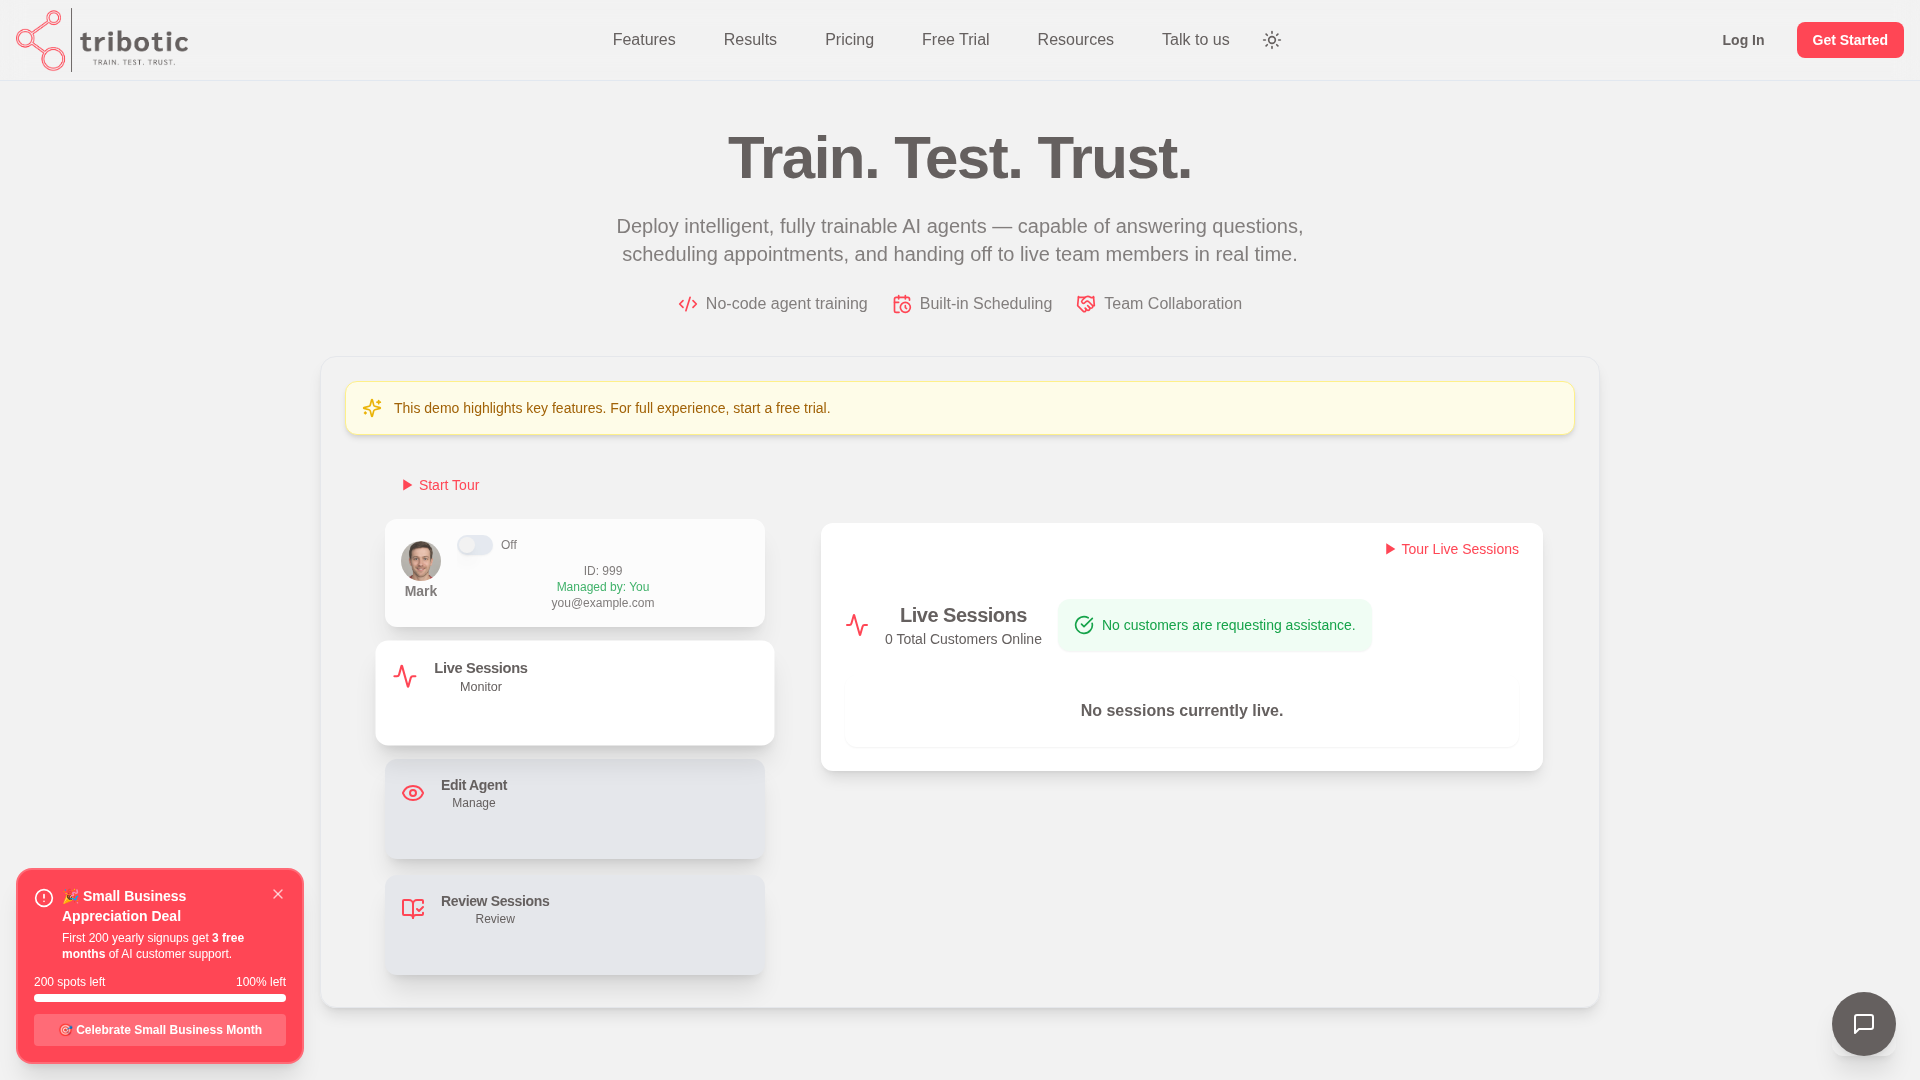The height and width of the screenshot is (1080, 1920).
Task: Click the Log In link
Action: 1743,40
